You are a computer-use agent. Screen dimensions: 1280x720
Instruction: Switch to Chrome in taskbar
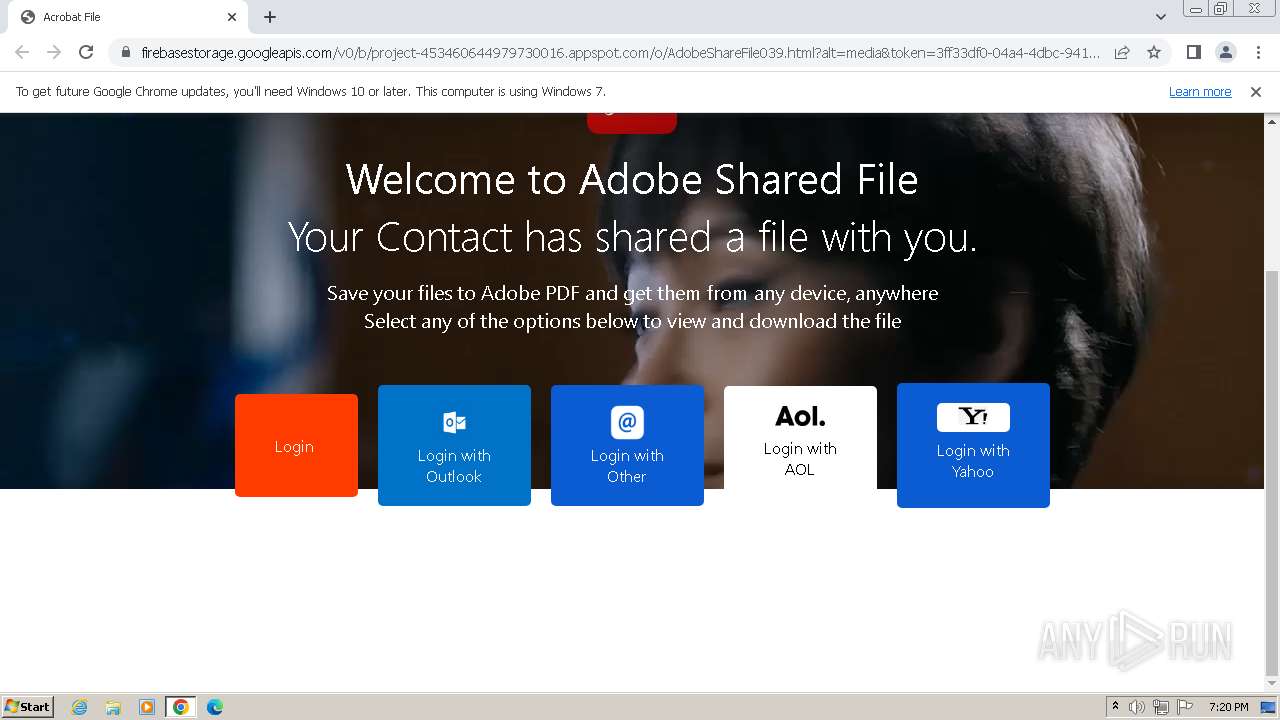[x=181, y=707]
